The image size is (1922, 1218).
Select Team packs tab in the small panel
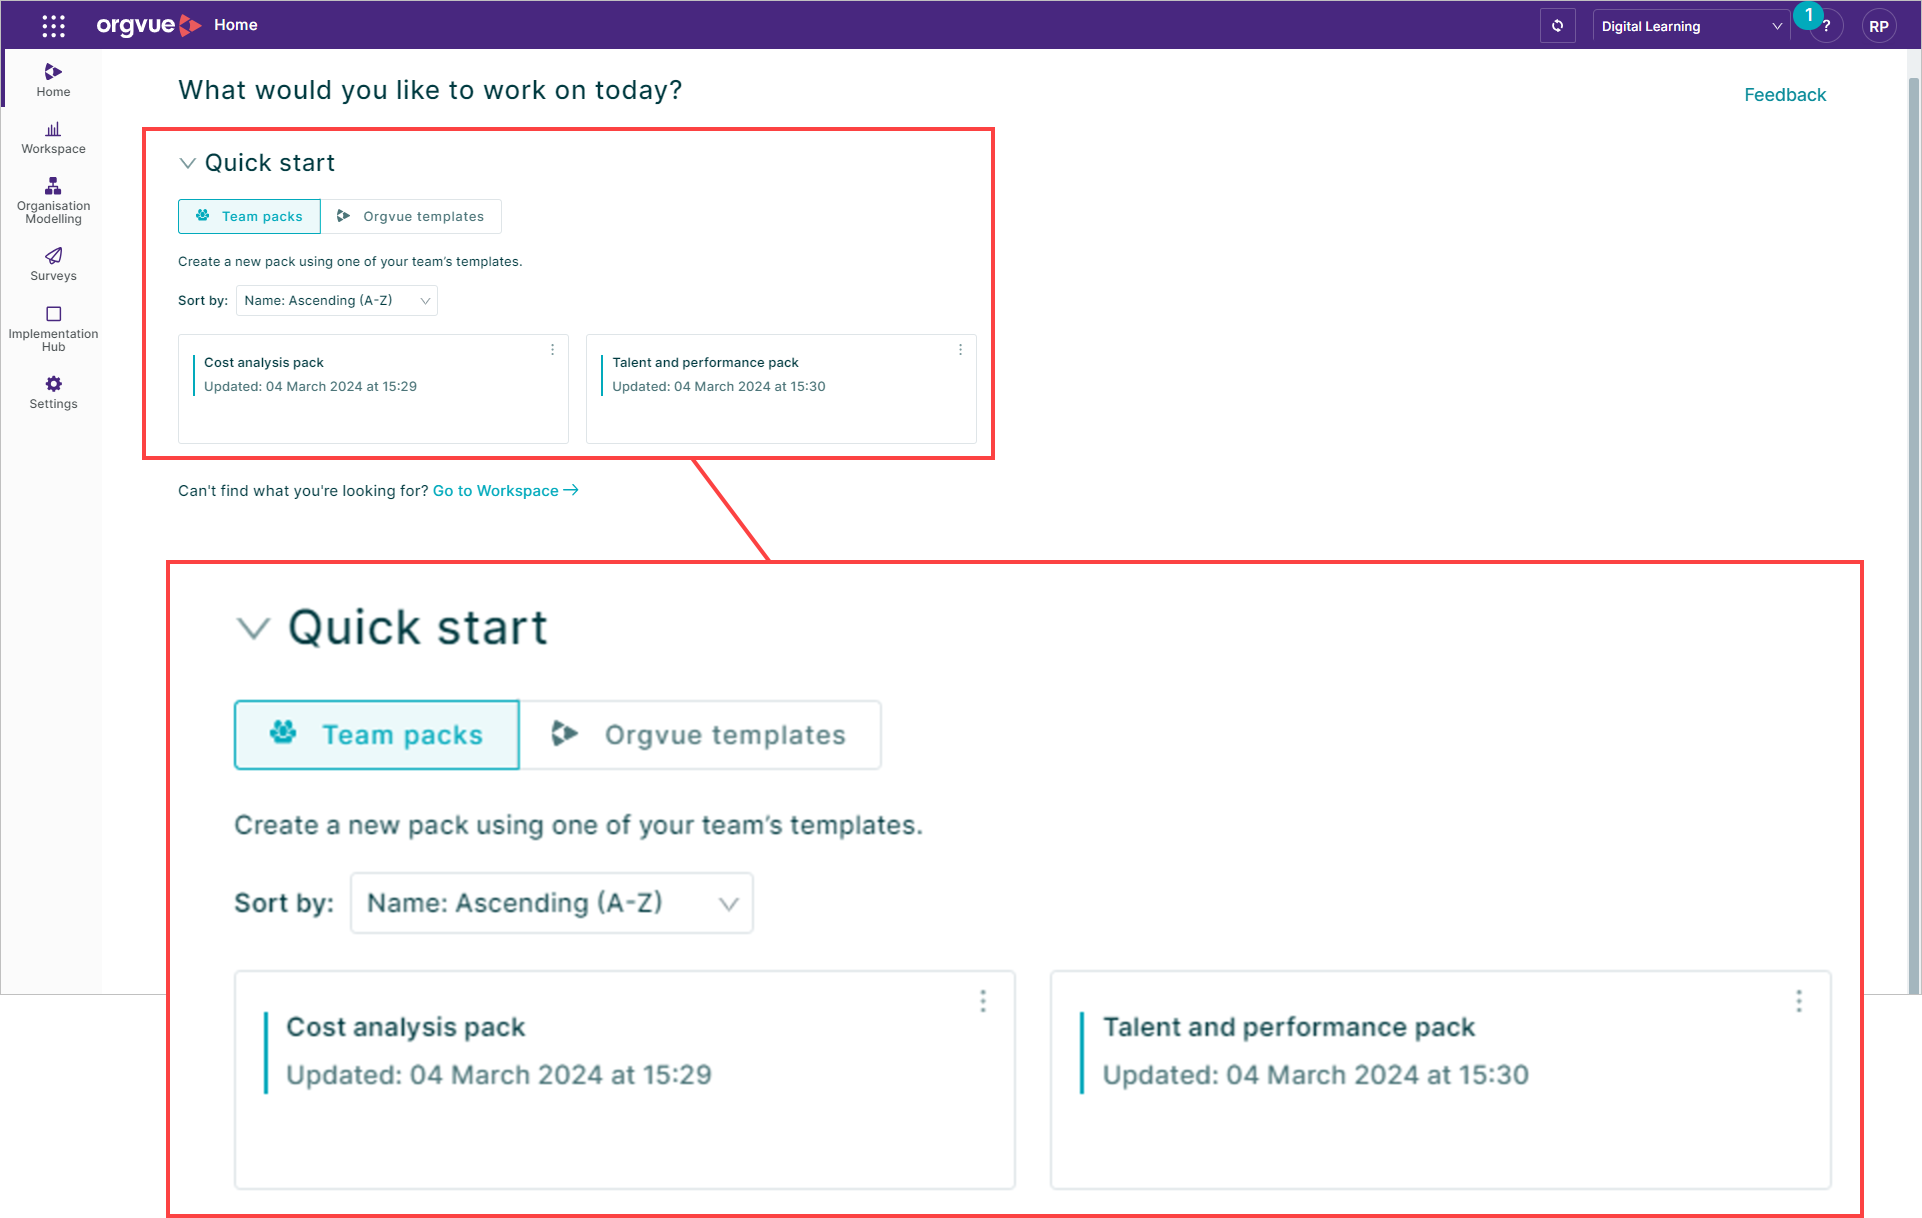pos(249,216)
